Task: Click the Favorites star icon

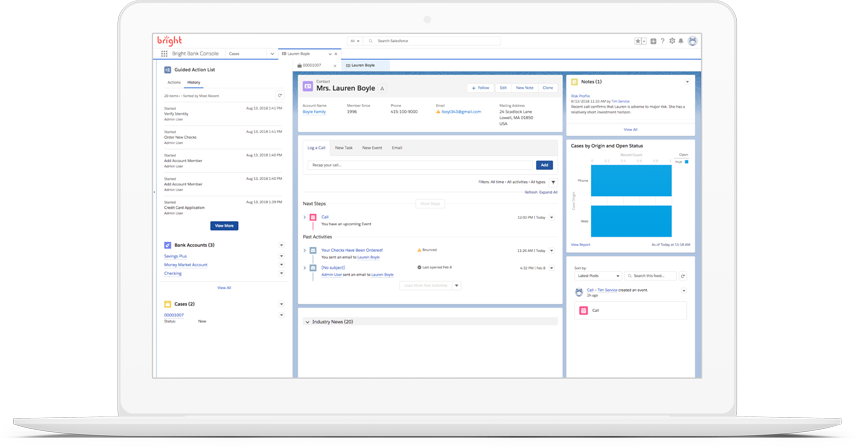Action: tap(638, 41)
